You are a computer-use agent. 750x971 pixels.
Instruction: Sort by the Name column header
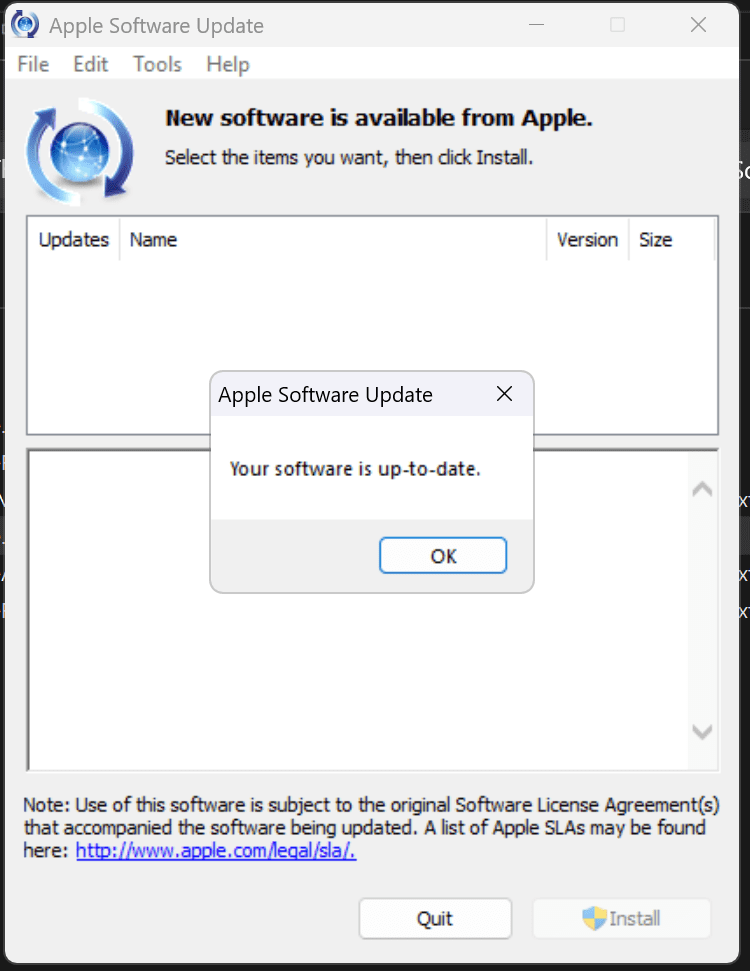333,239
